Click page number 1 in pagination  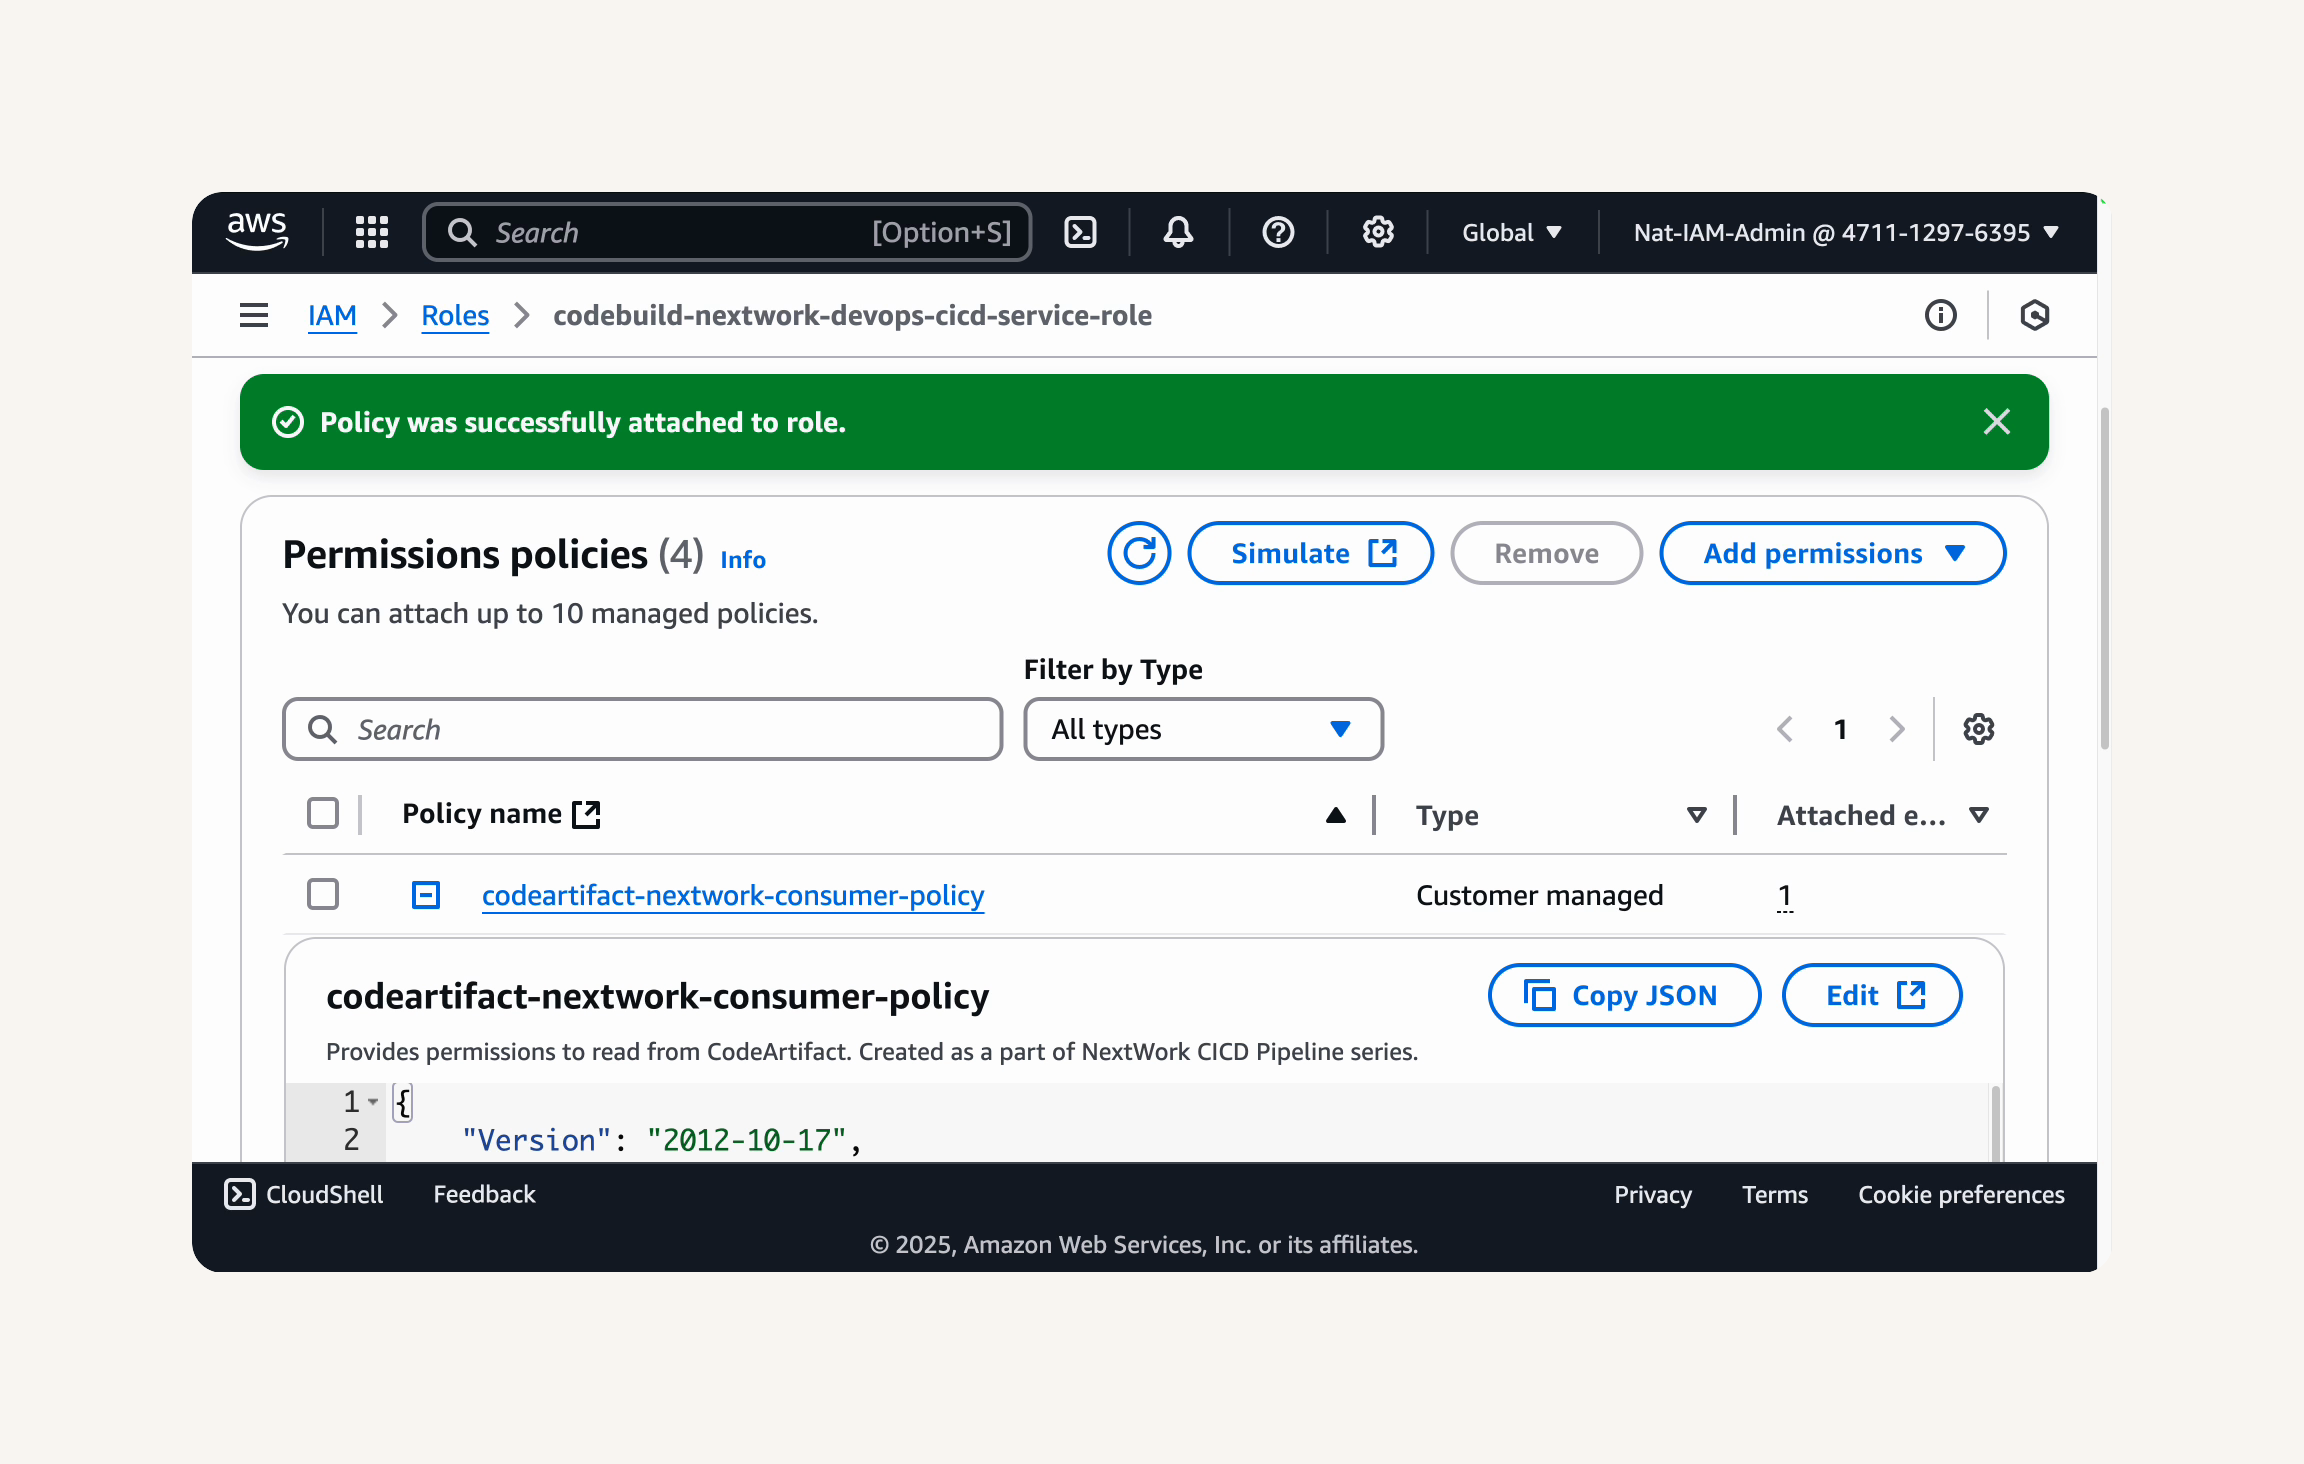tap(1840, 729)
